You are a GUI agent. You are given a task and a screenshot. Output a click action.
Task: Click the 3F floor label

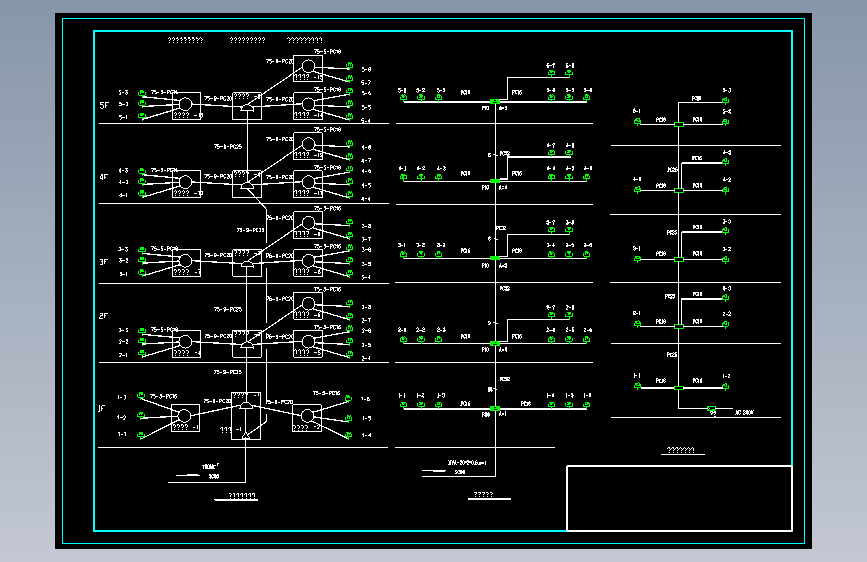[103, 262]
